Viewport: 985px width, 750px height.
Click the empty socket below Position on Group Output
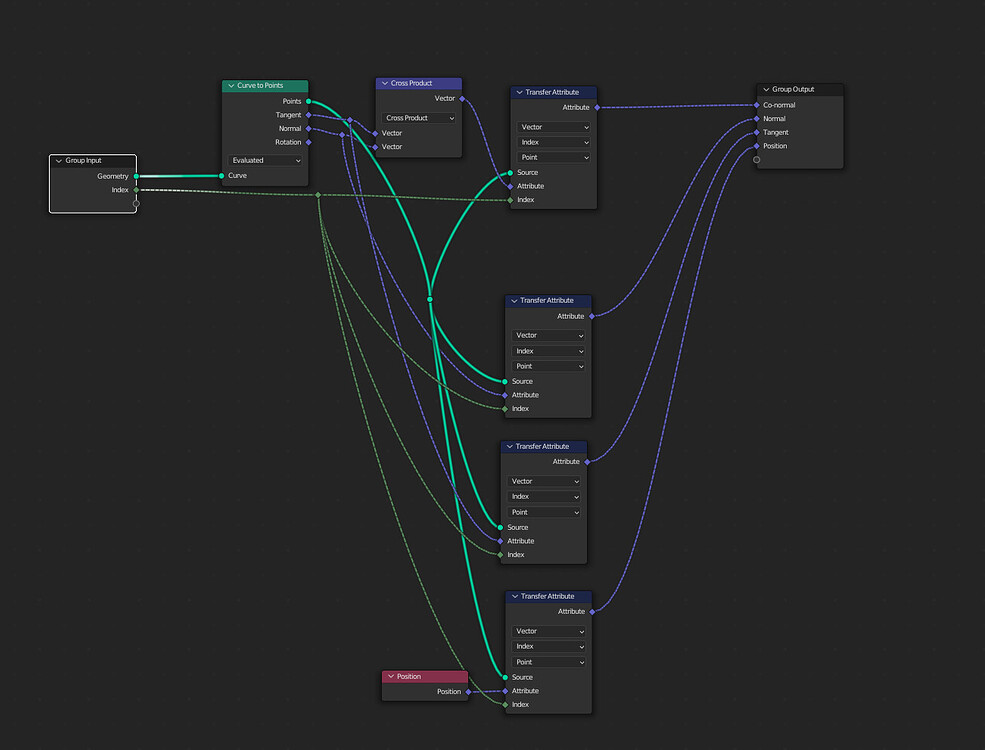coord(757,159)
